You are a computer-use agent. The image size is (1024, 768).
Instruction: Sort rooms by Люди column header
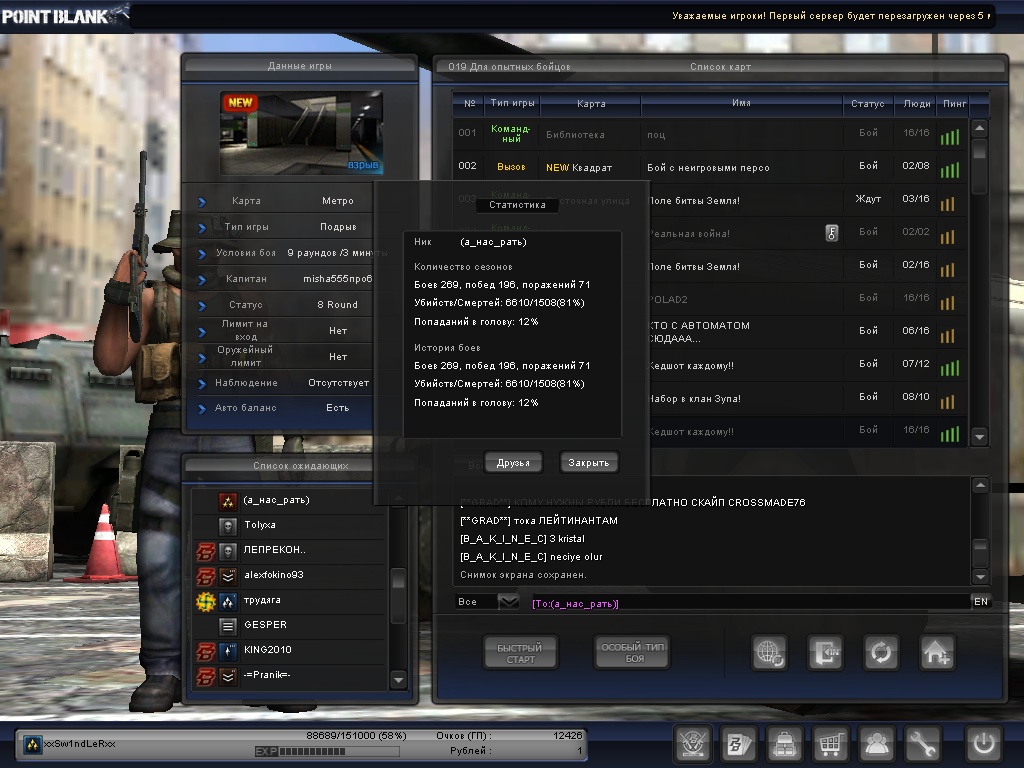916,103
